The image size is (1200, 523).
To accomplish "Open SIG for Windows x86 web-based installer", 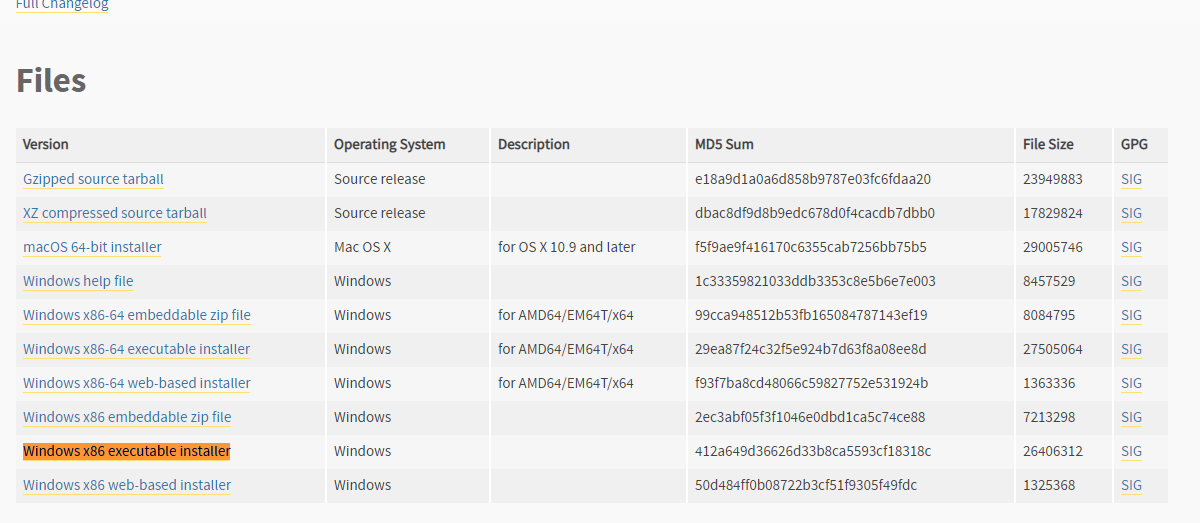I will [x=1131, y=485].
